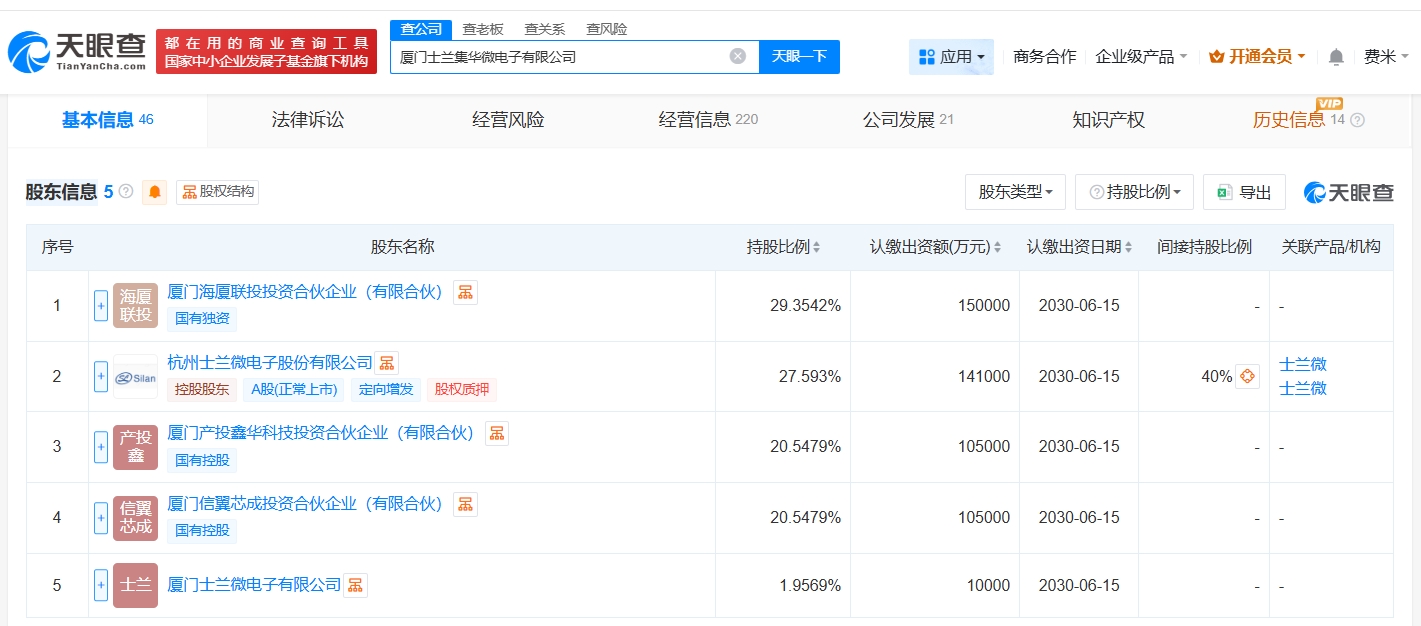
Task: Open the 持股比例 dropdown filter
Action: coord(1134,192)
